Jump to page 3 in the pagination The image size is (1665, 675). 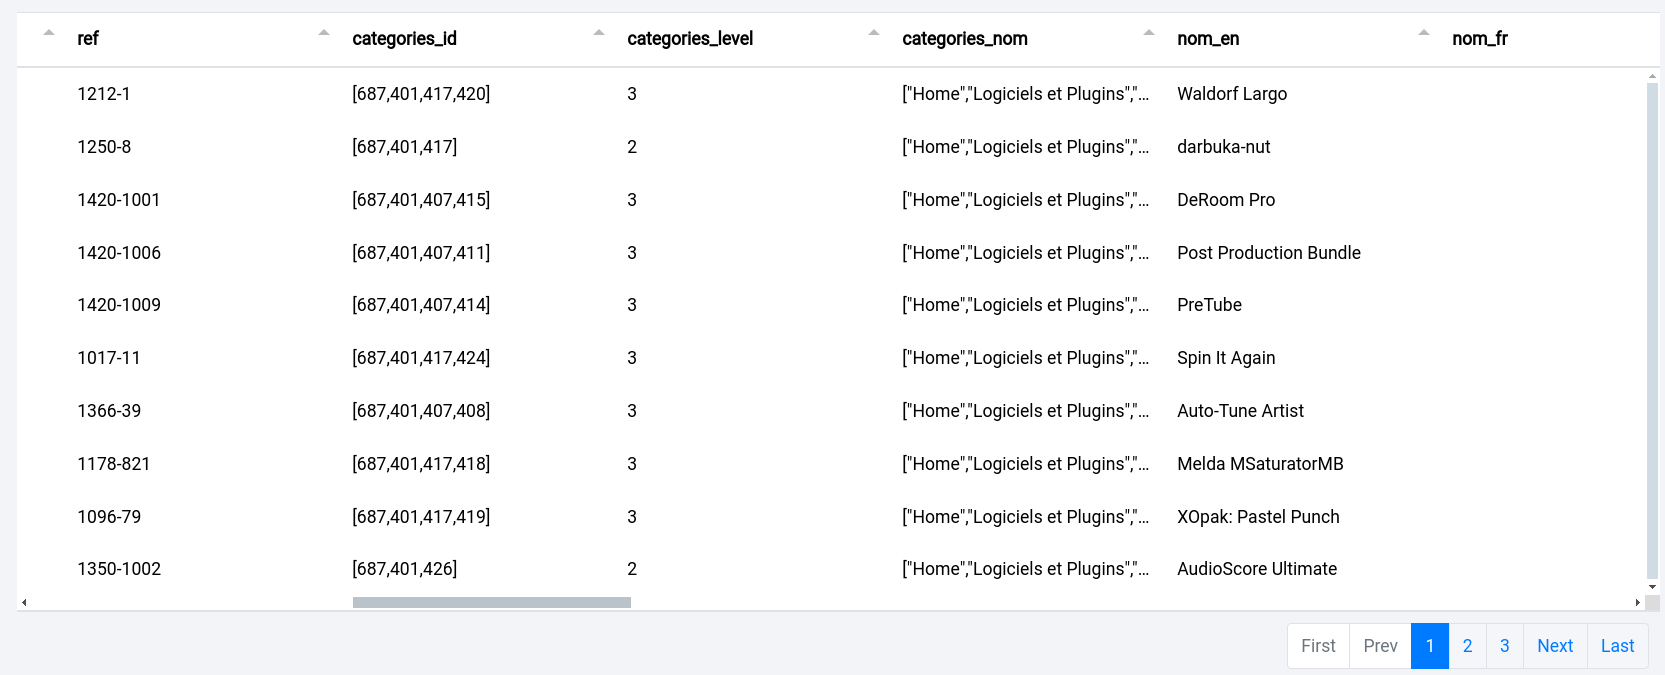(1504, 646)
